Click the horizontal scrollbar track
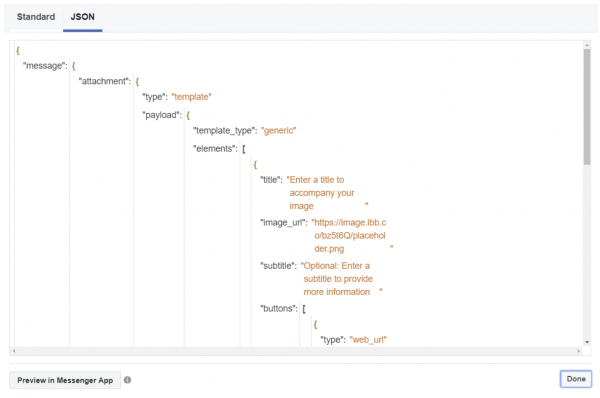Screen dimensions: 600x398 296,351
